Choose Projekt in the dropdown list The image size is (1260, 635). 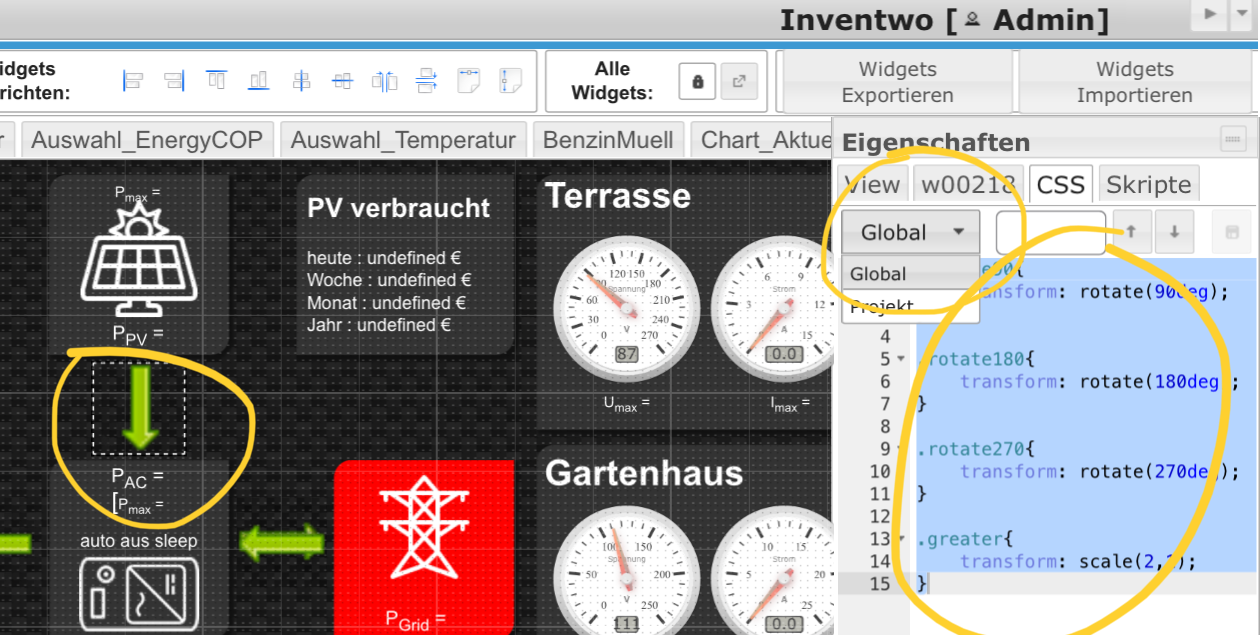[910, 306]
